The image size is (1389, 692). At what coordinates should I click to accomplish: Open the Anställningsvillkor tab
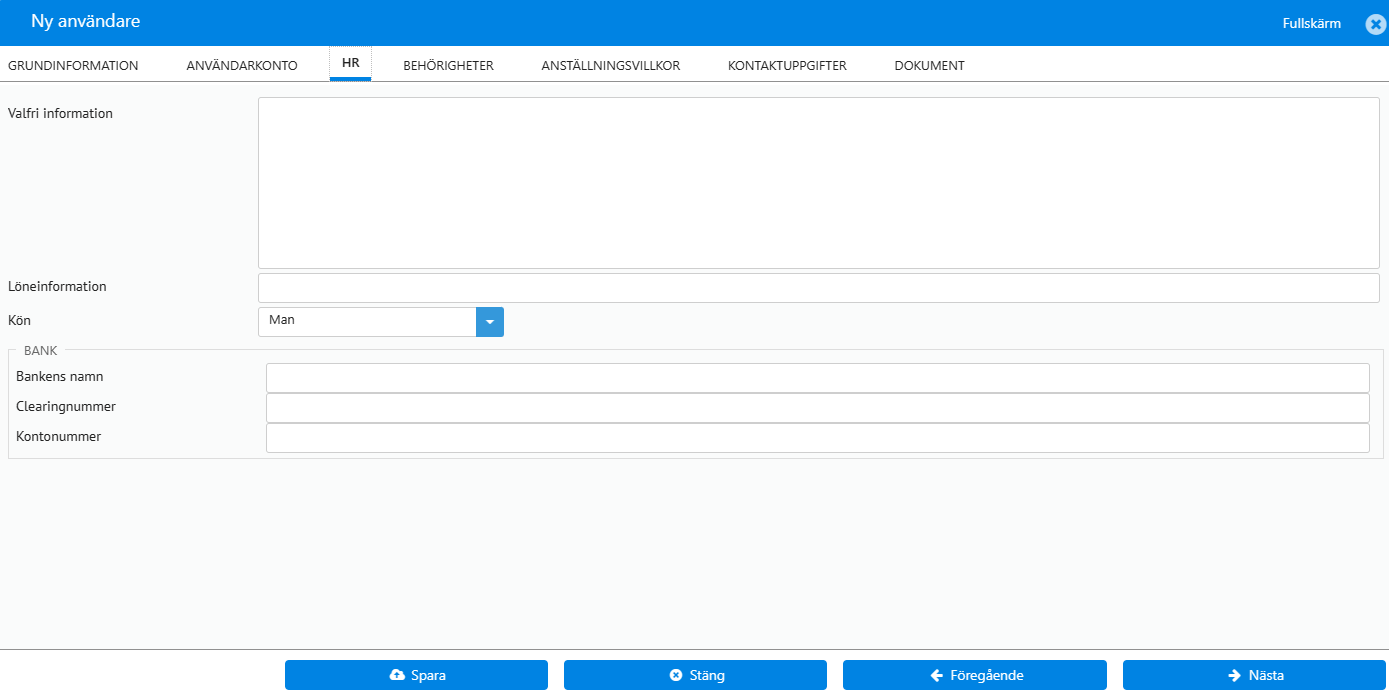coord(611,66)
